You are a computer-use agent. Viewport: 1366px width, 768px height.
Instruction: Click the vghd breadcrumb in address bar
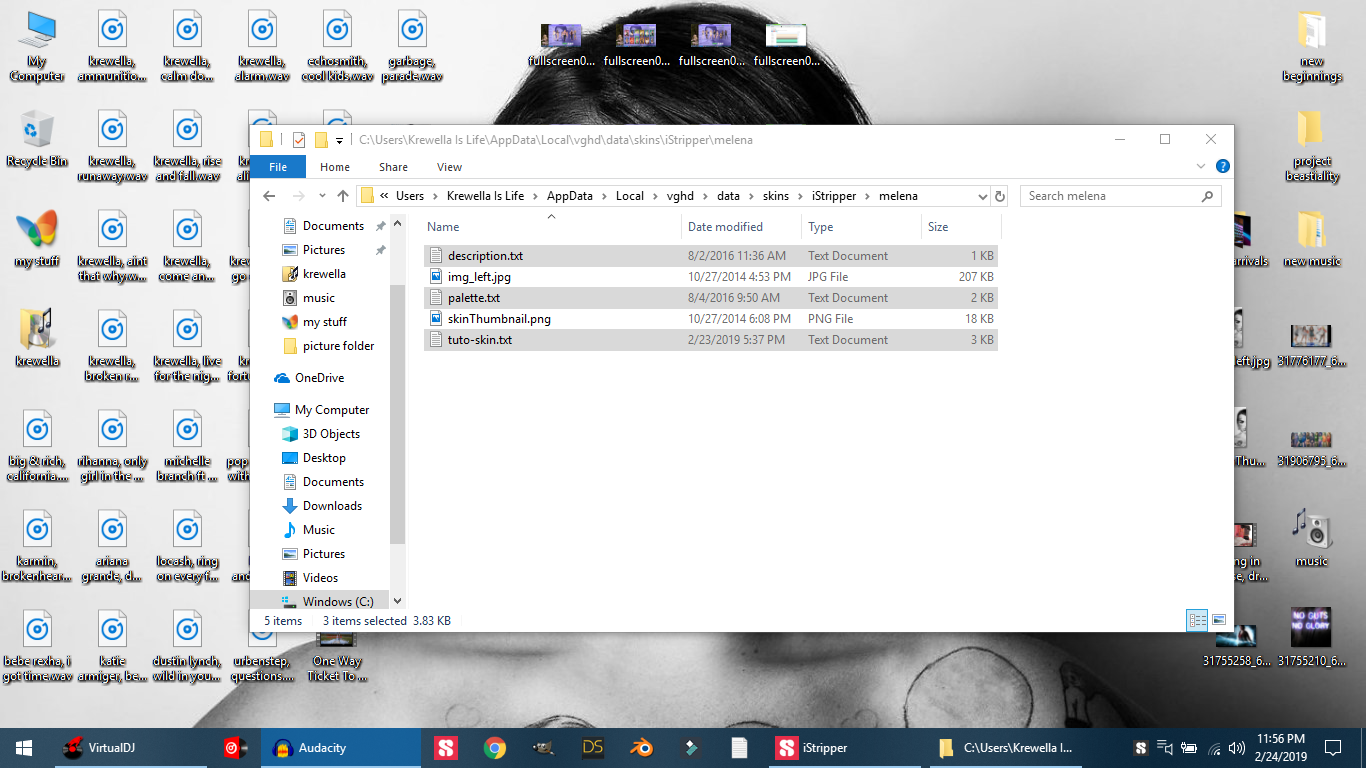click(x=681, y=196)
